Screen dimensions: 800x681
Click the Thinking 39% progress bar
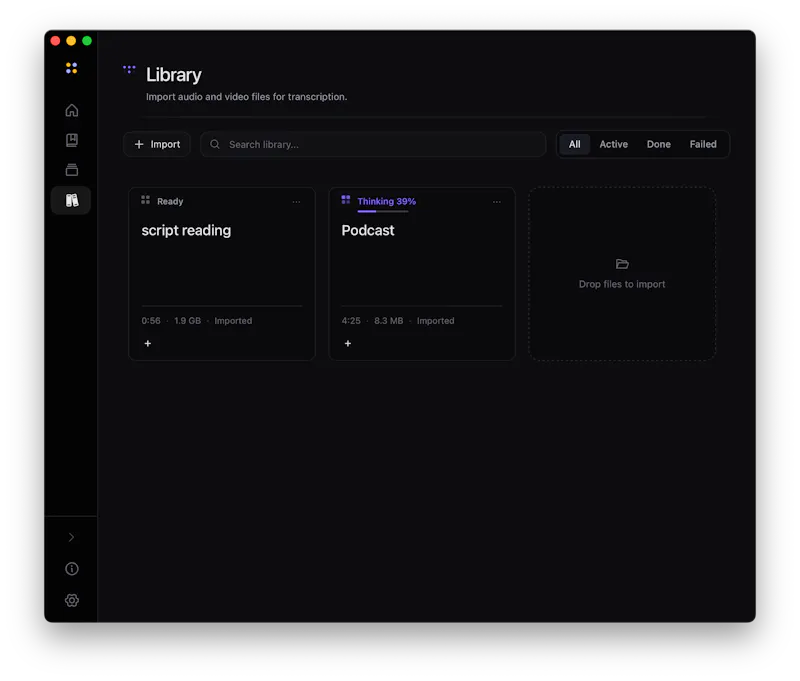click(383, 211)
